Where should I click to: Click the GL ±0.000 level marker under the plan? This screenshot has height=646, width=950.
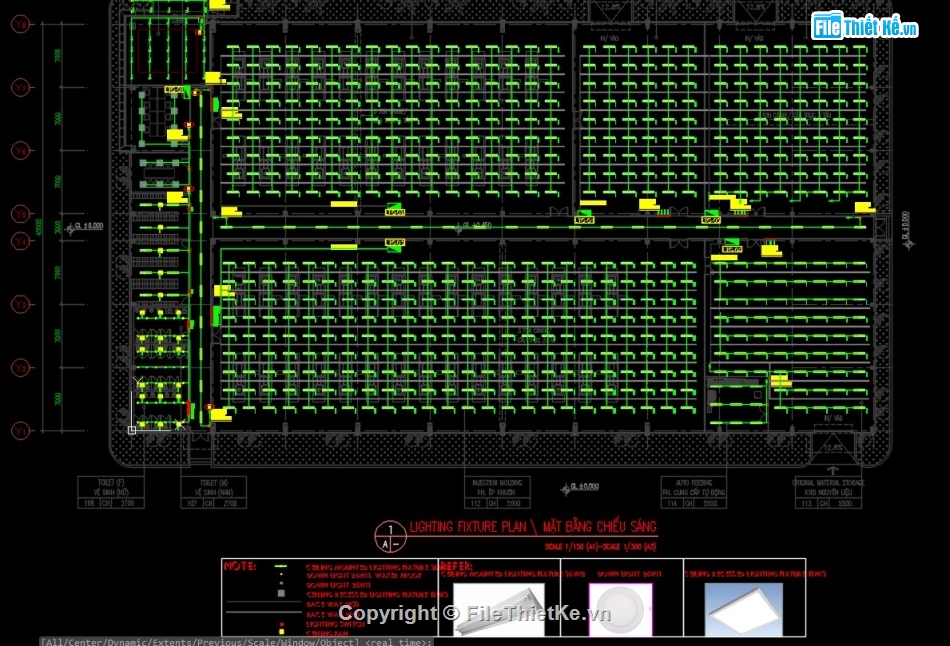point(582,488)
